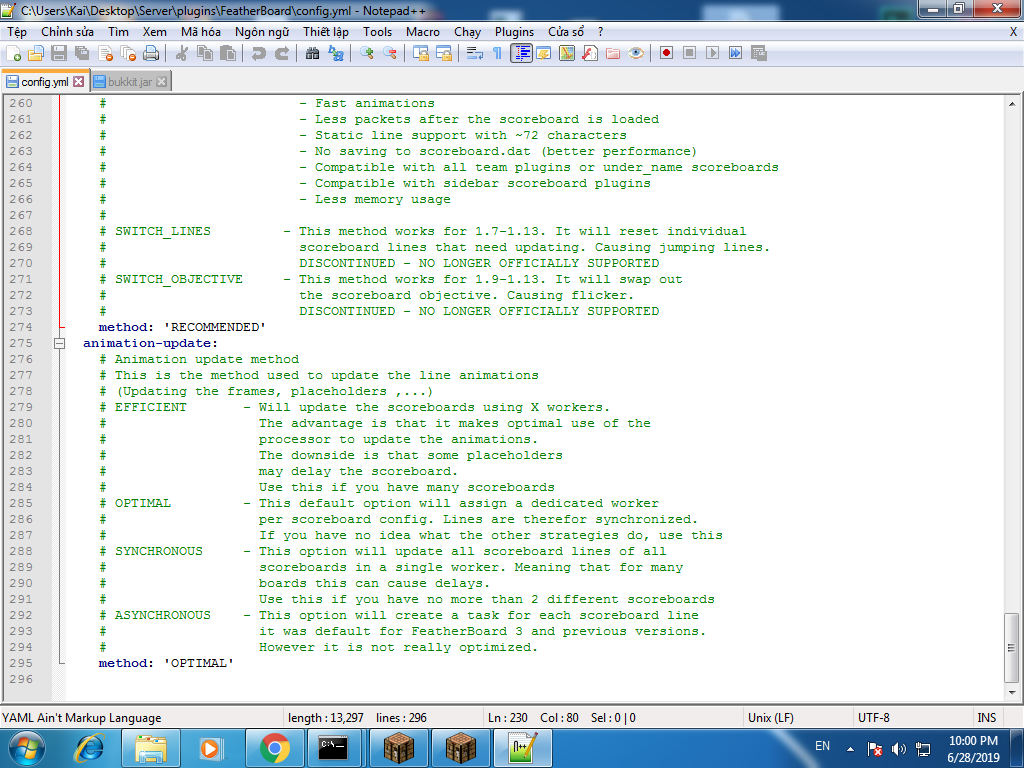Close the current document via toolbar
Viewport: 1024px width, 768px height.
point(105,54)
